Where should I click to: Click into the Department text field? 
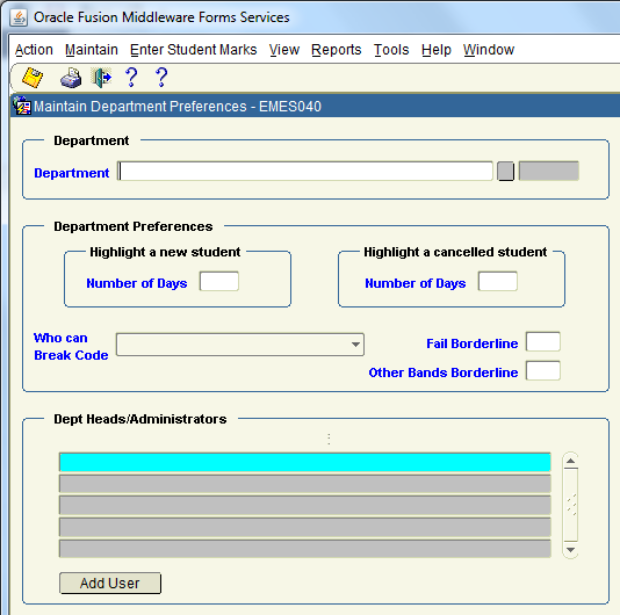coord(305,172)
